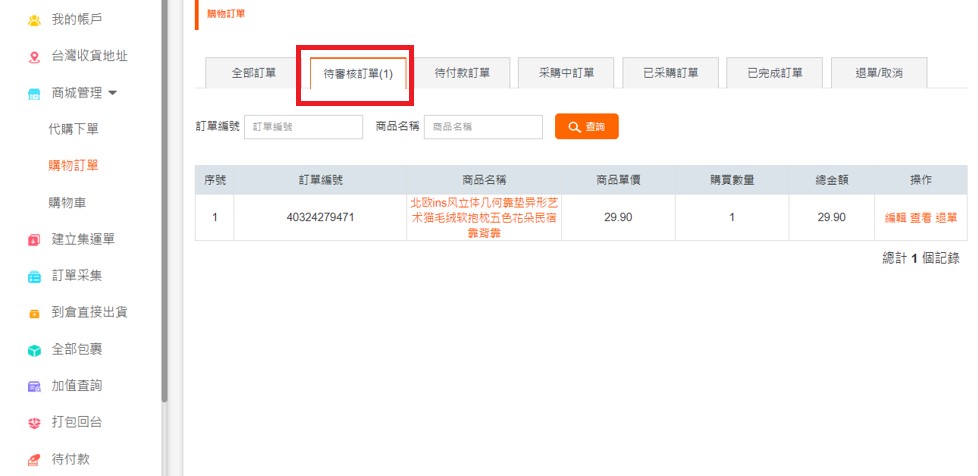Click the 全部包裹 cube icon
The width and height of the screenshot is (978, 476).
[x=34, y=350]
